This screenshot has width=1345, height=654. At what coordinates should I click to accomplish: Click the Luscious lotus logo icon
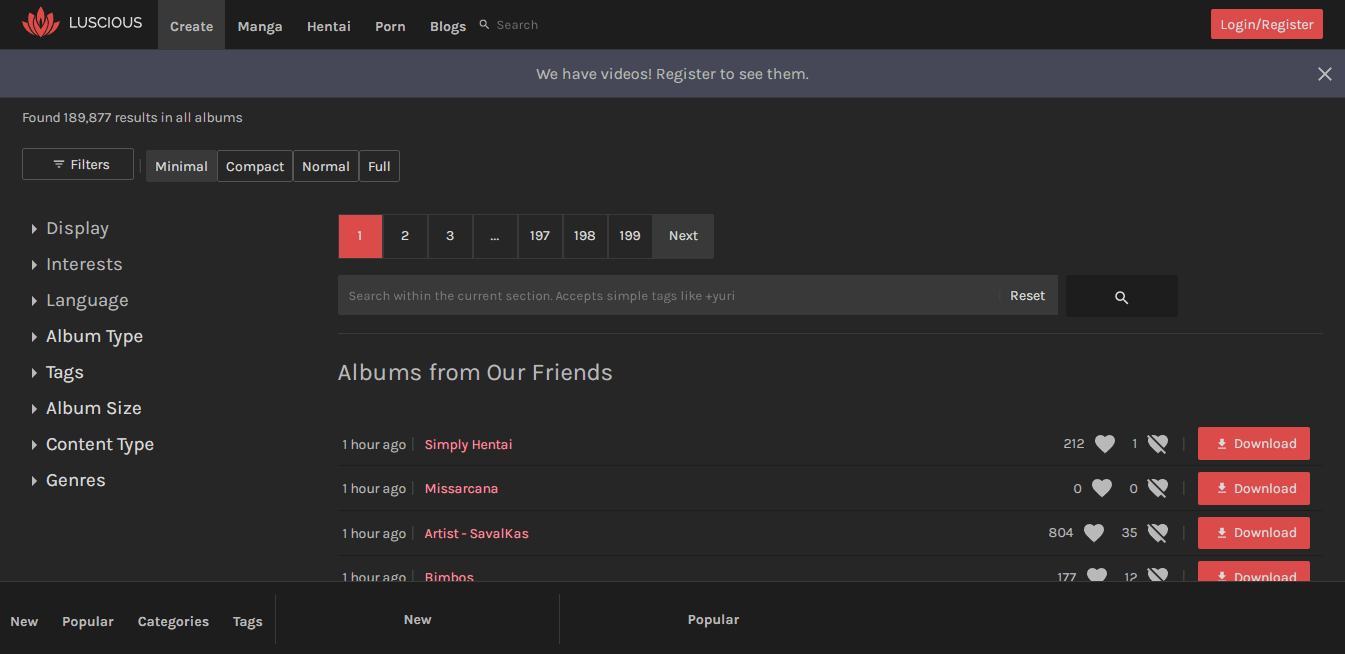[x=41, y=22]
